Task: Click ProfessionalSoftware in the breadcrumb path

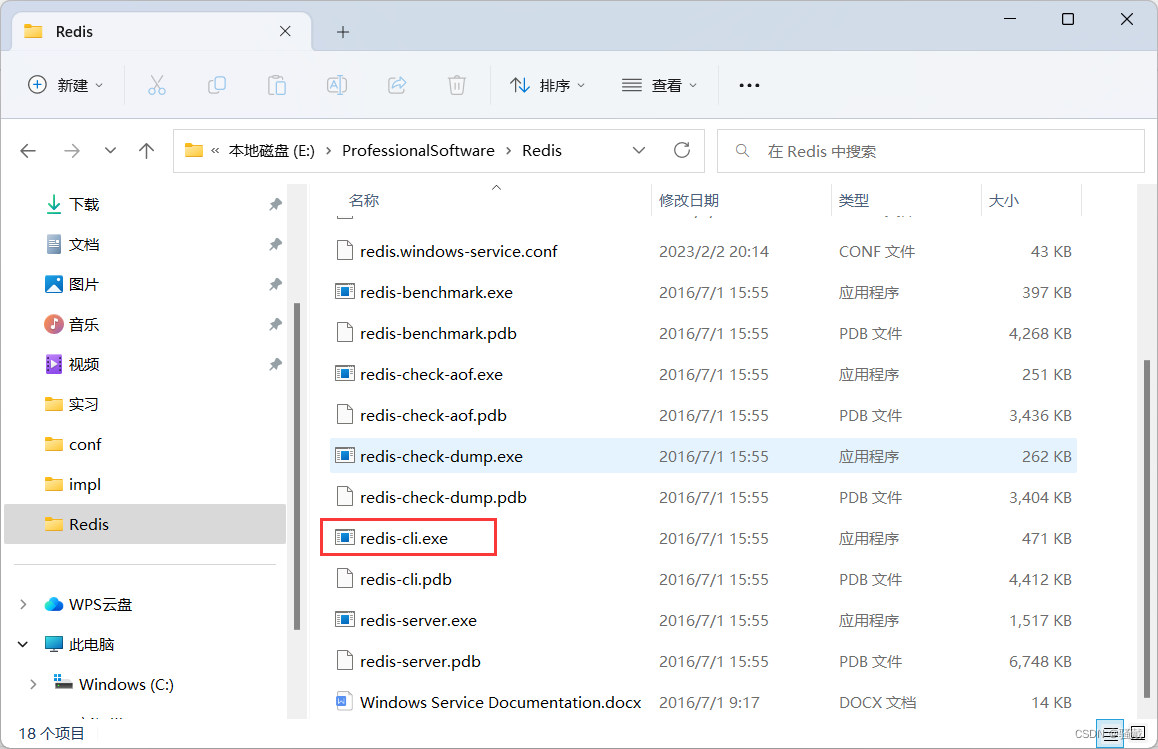Action: click(418, 151)
